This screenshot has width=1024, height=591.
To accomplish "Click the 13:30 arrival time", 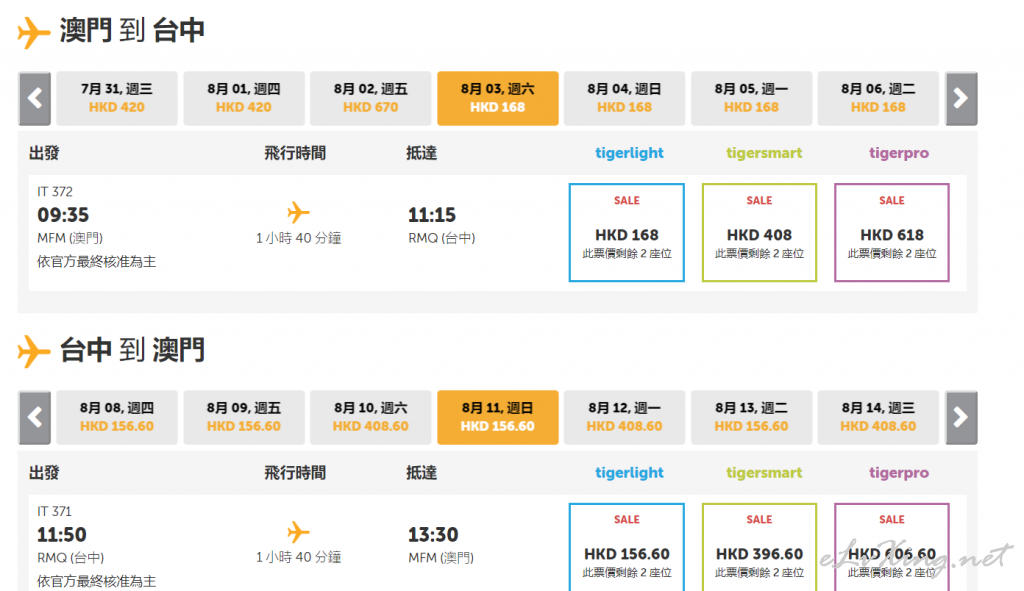I will (433, 535).
